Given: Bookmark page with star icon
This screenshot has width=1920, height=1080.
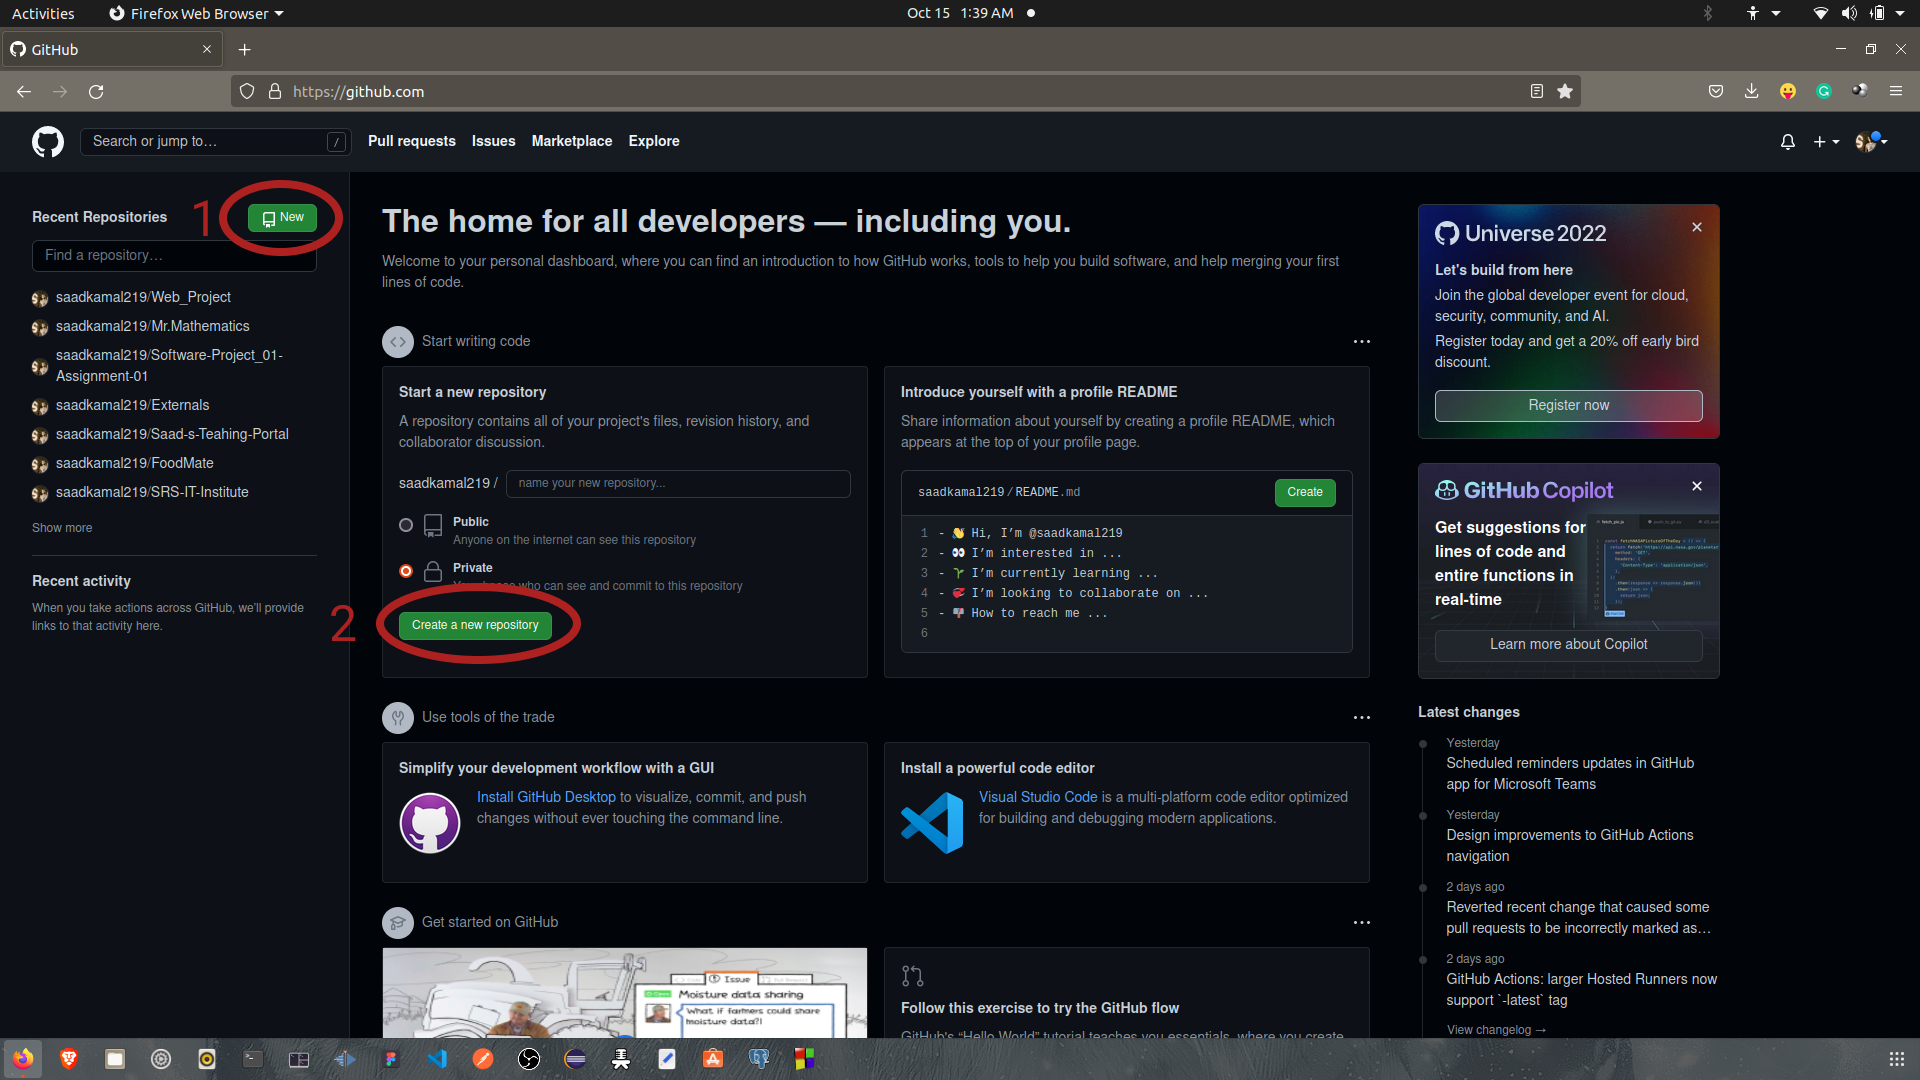Looking at the screenshot, I should click(x=1565, y=91).
